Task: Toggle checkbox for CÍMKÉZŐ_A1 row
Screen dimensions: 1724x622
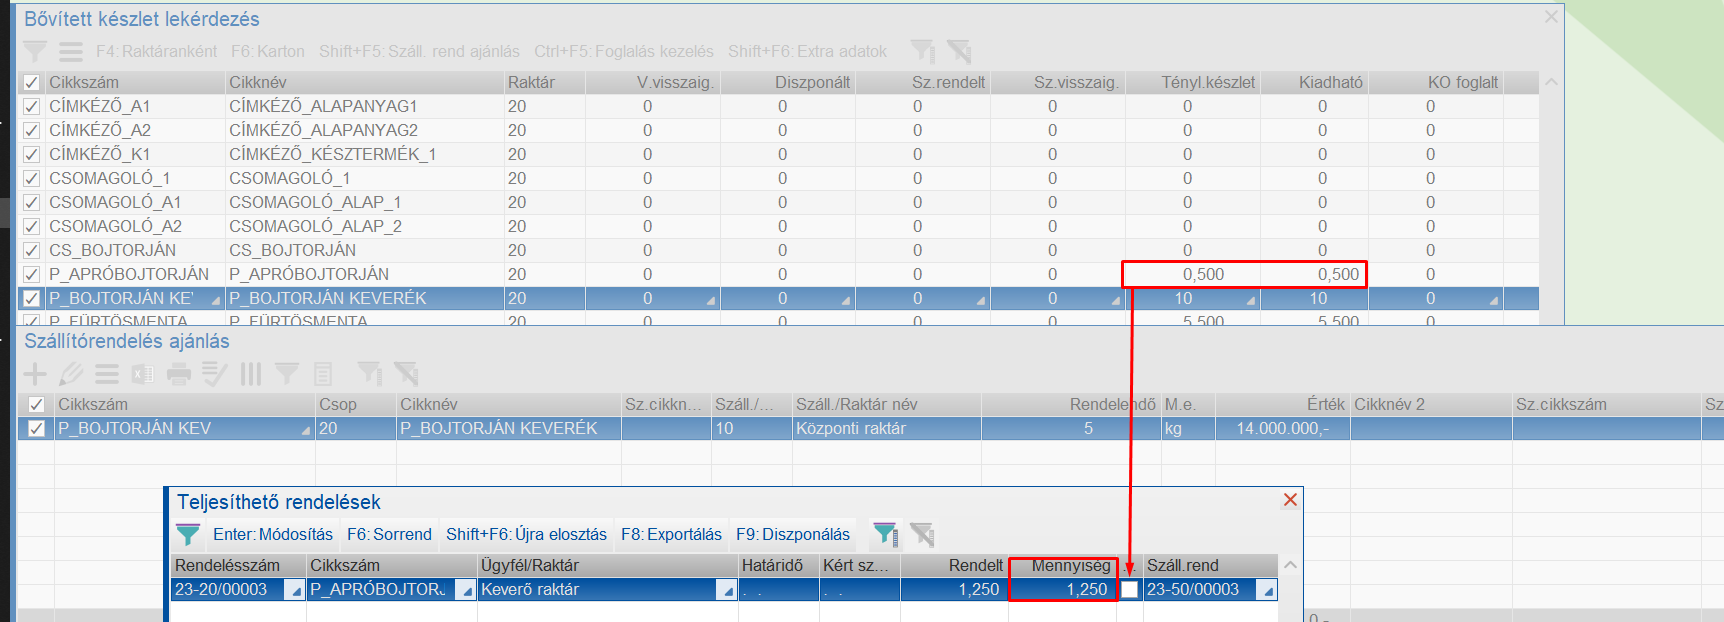Action: (31, 106)
